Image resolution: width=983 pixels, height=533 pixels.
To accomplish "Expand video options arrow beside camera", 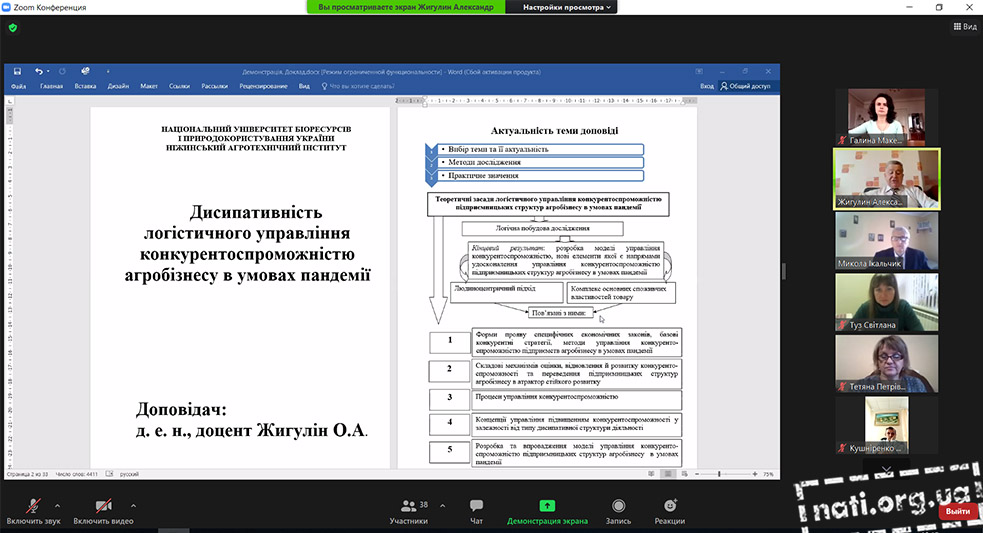I will [133, 505].
